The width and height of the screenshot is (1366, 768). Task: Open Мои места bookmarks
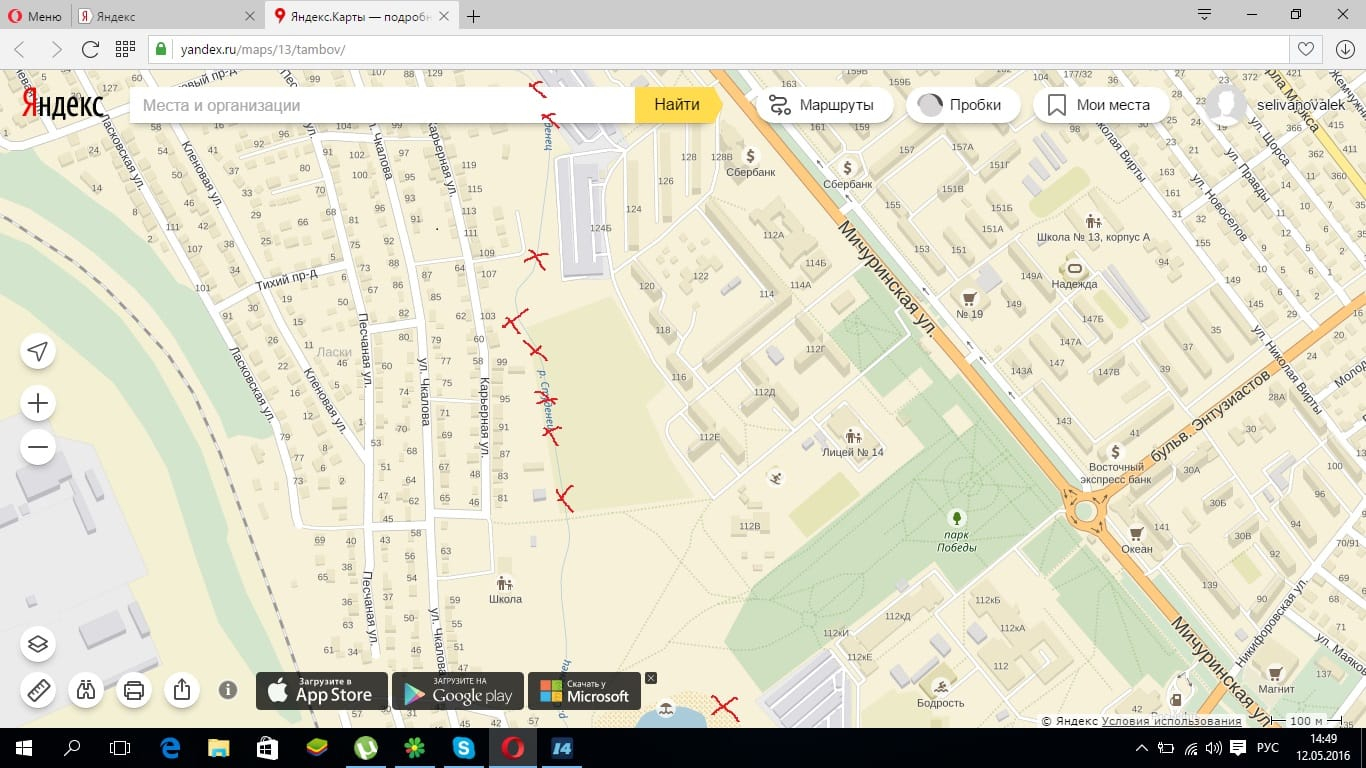tap(1101, 105)
